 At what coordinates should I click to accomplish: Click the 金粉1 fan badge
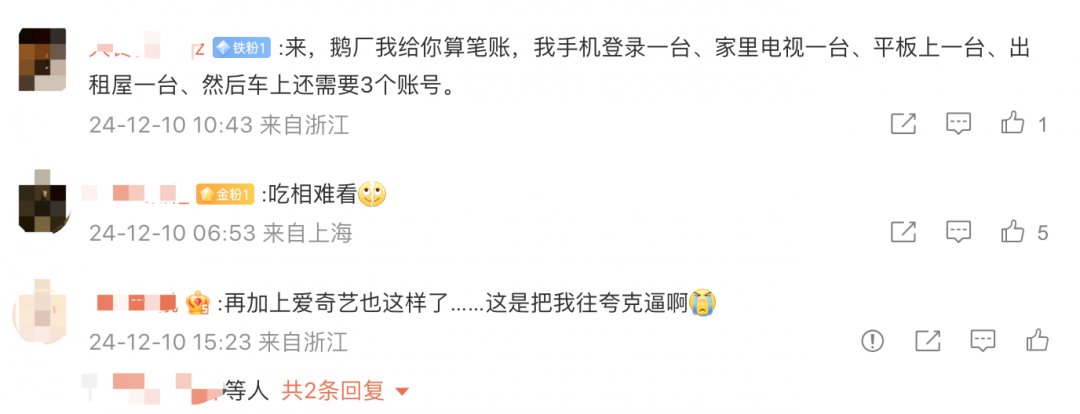tap(226, 195)
